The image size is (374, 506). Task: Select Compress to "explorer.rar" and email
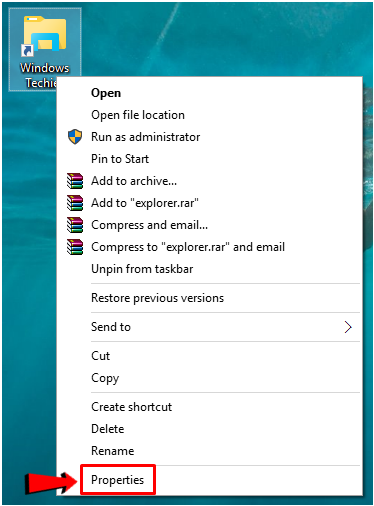coord(209,247)
